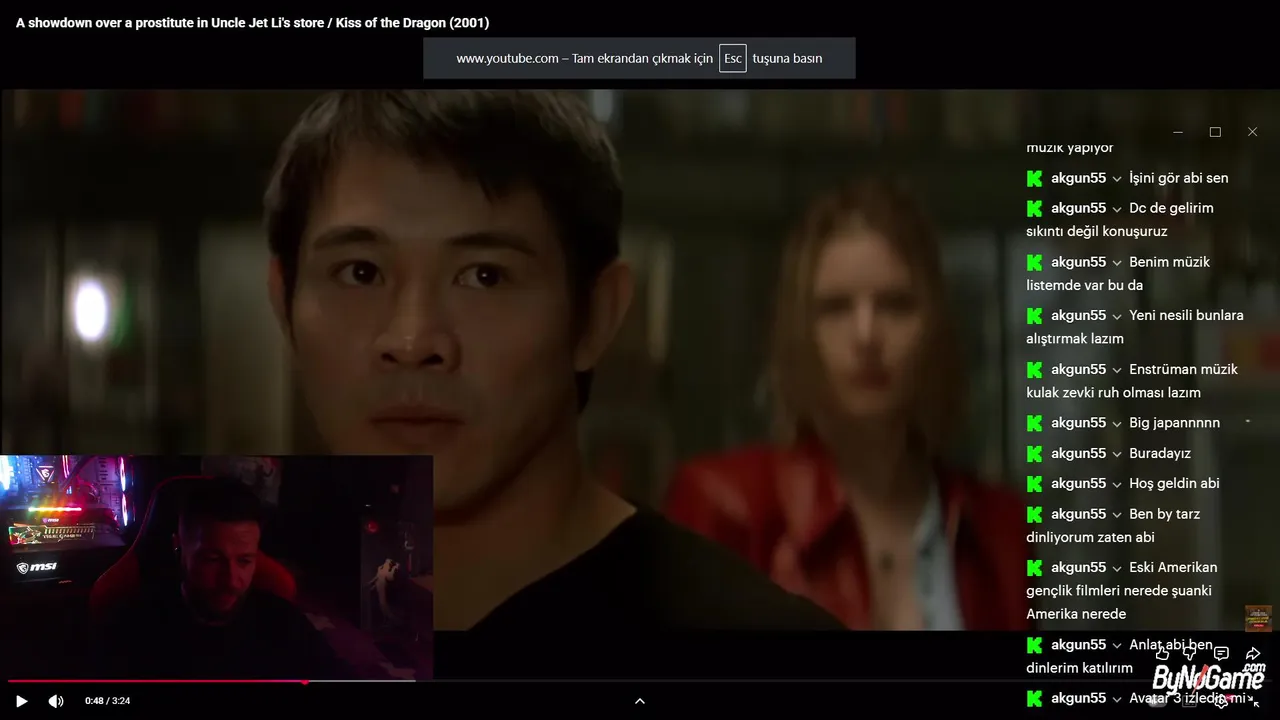Screen dimensions: 1280x720
Task: Click chat text 'Hoş geldin abi'
Action: (1174, 483)
